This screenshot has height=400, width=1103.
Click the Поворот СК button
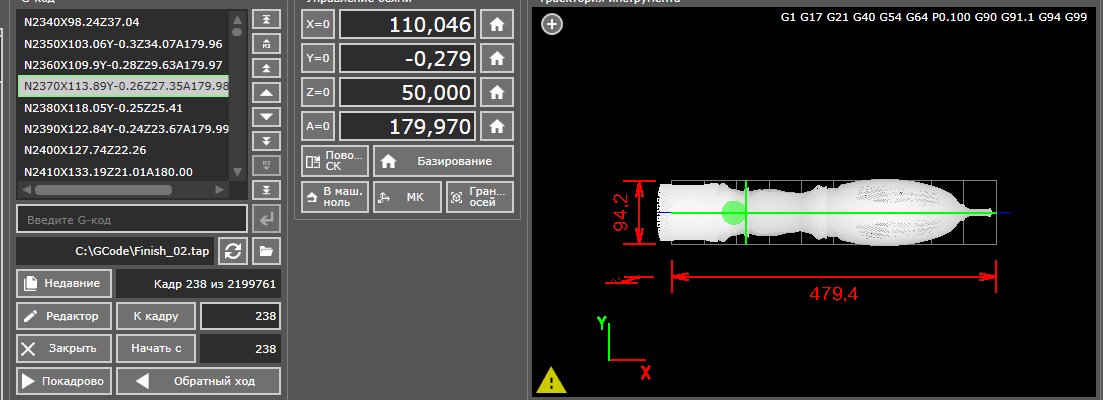pyautogui.click(x=335, y=161)
